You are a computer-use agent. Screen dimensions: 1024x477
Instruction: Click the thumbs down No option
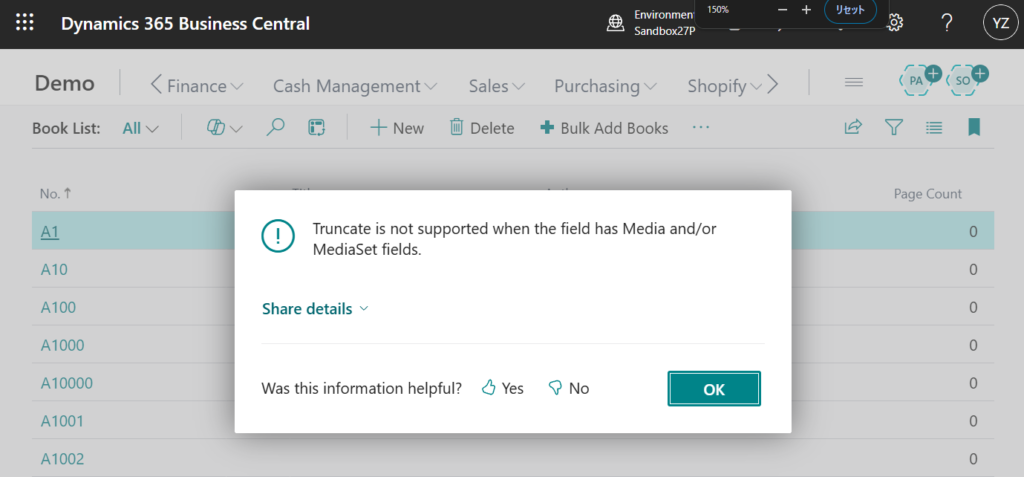(568, 388)
